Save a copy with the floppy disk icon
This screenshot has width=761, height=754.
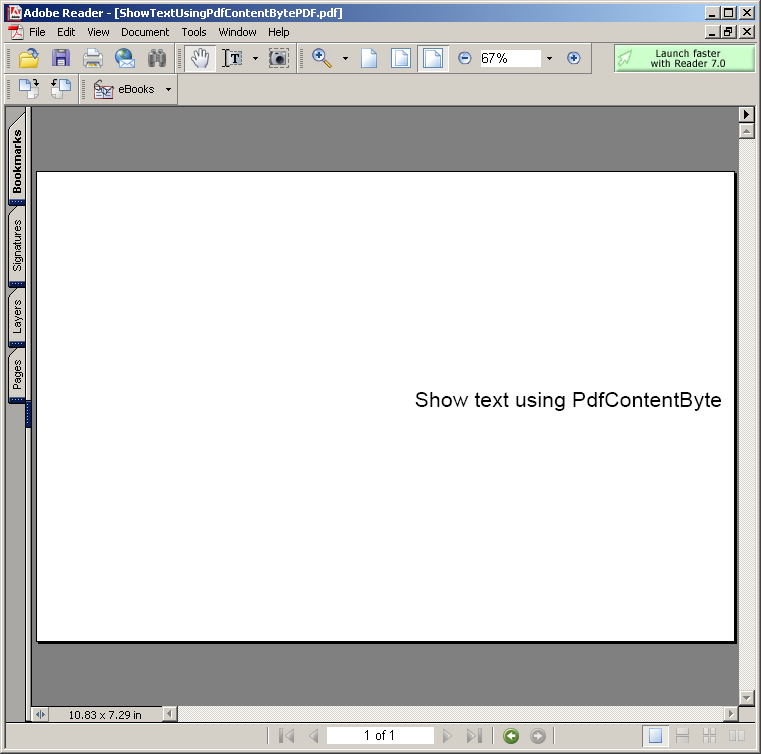point(61,58)
